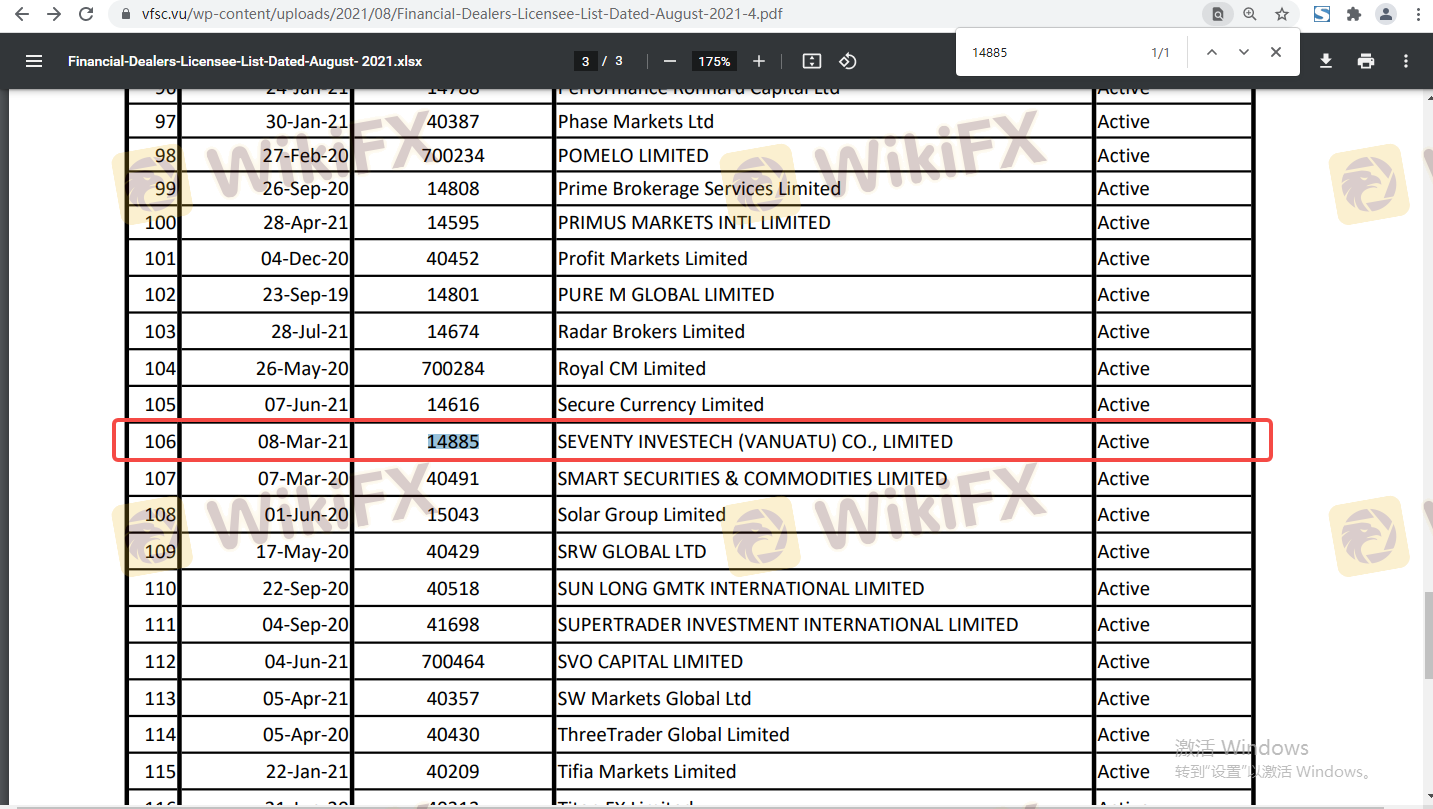Click the date 22-Sep-20

(306, 589)
